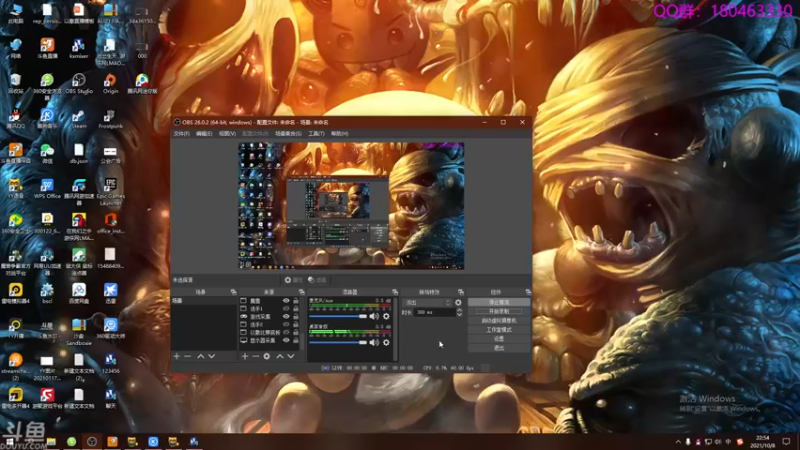Toggle lock on 显示器采集 source

point(295,340)
